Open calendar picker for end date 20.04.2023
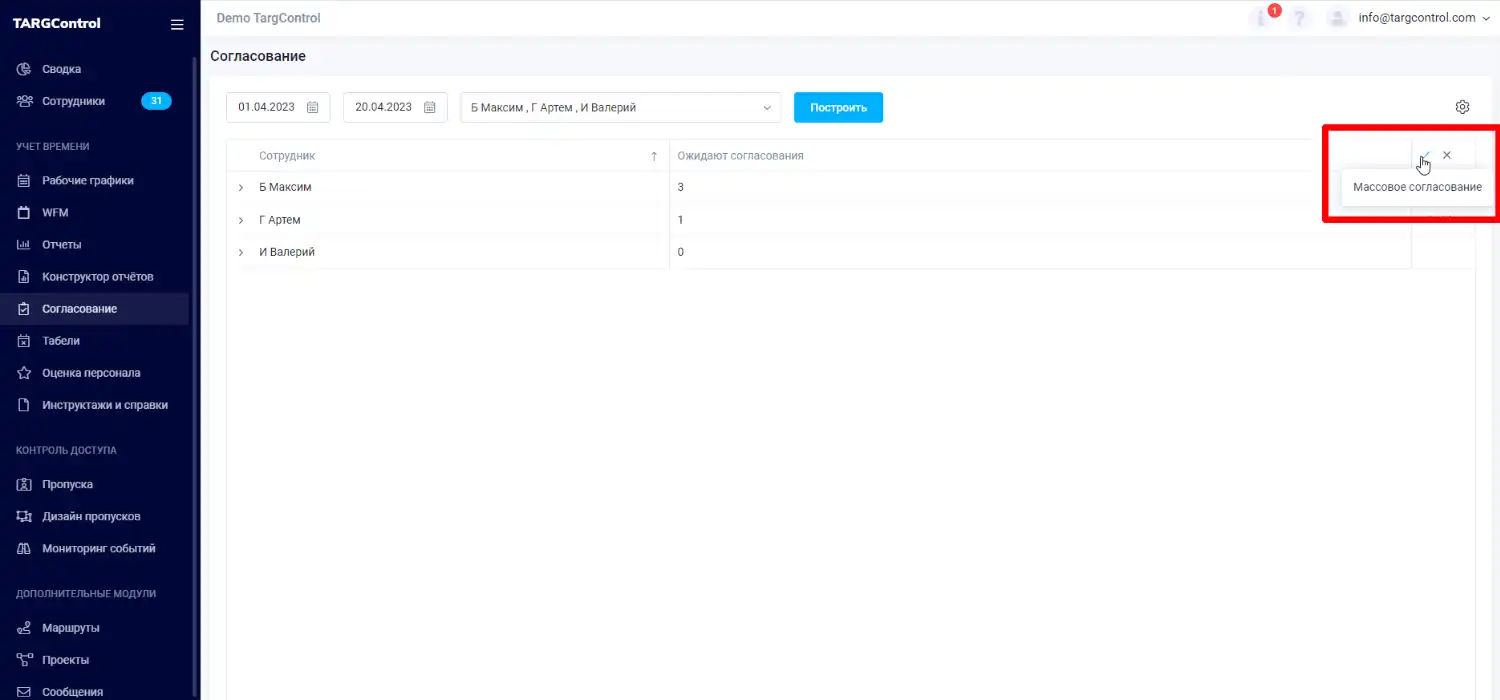 pyautogui.click(x=429, y=107)
